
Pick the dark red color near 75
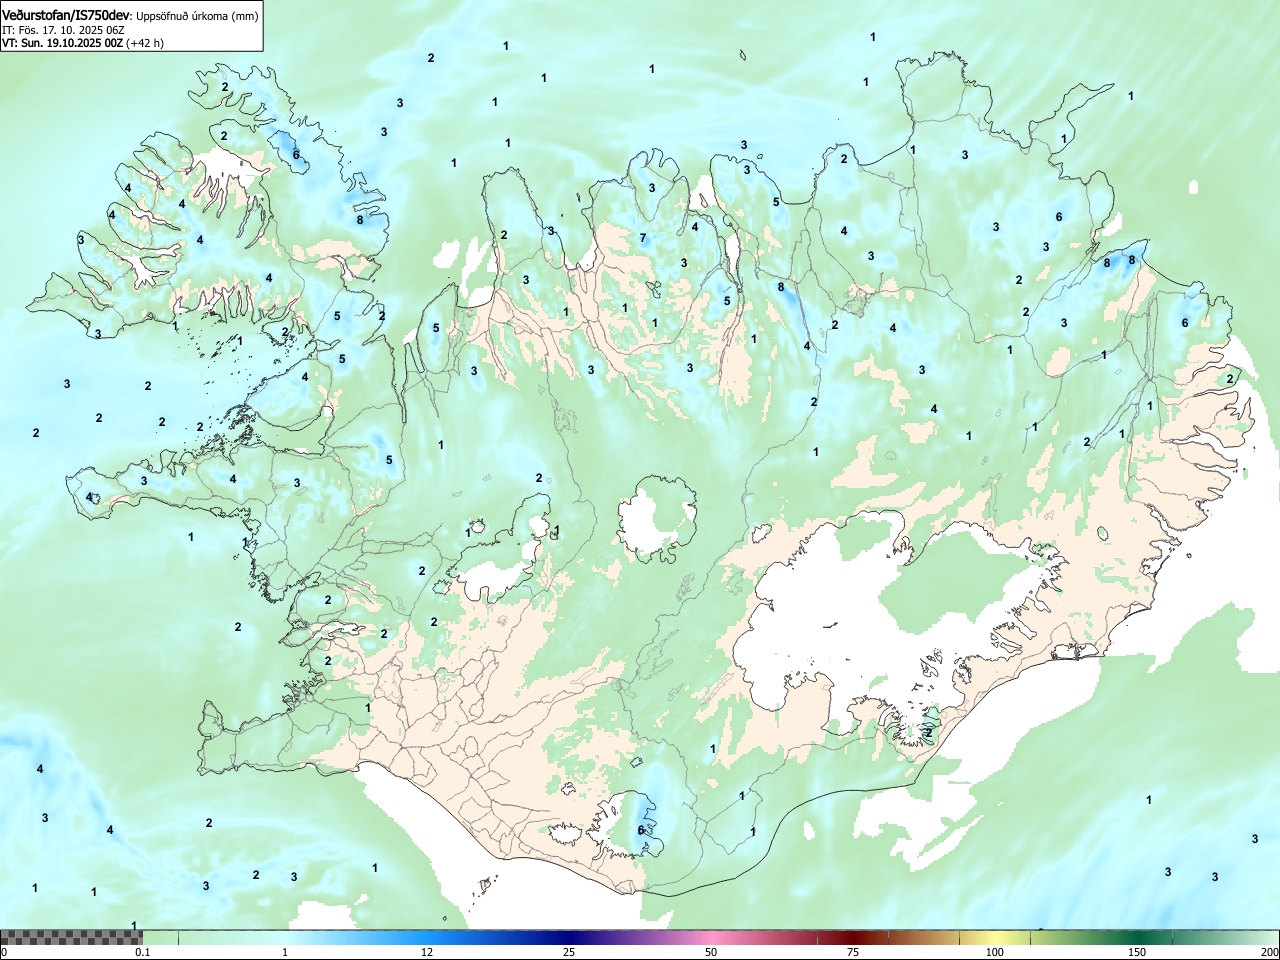point(852,937)
